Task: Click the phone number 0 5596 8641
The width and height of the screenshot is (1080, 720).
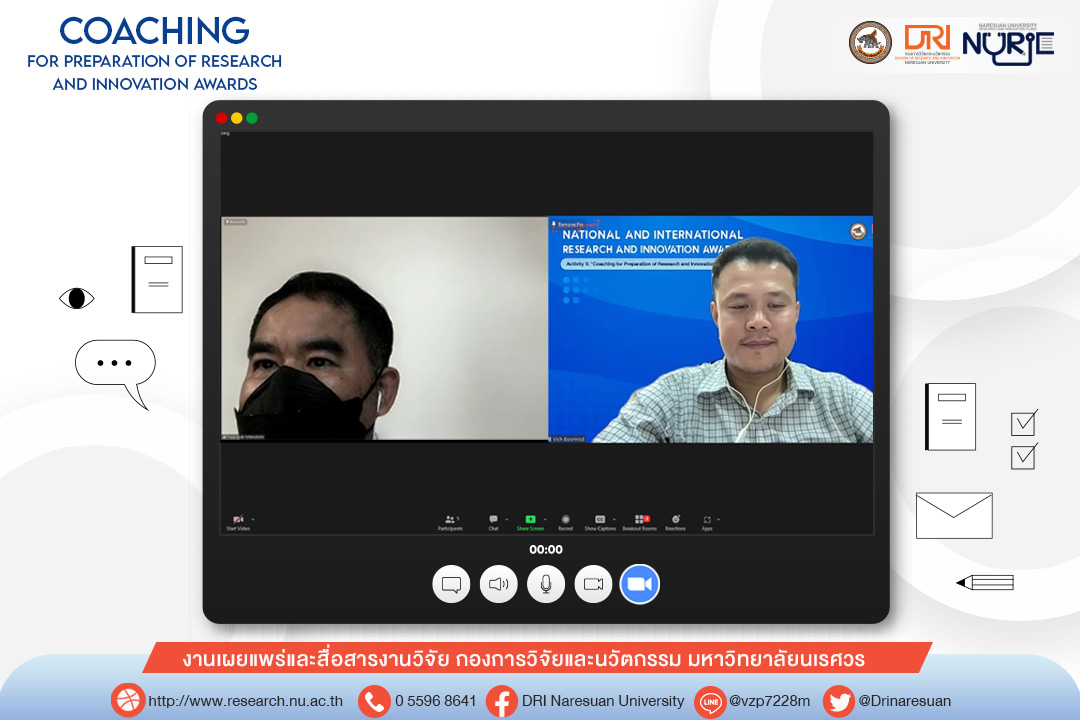Action: [435, 701]
